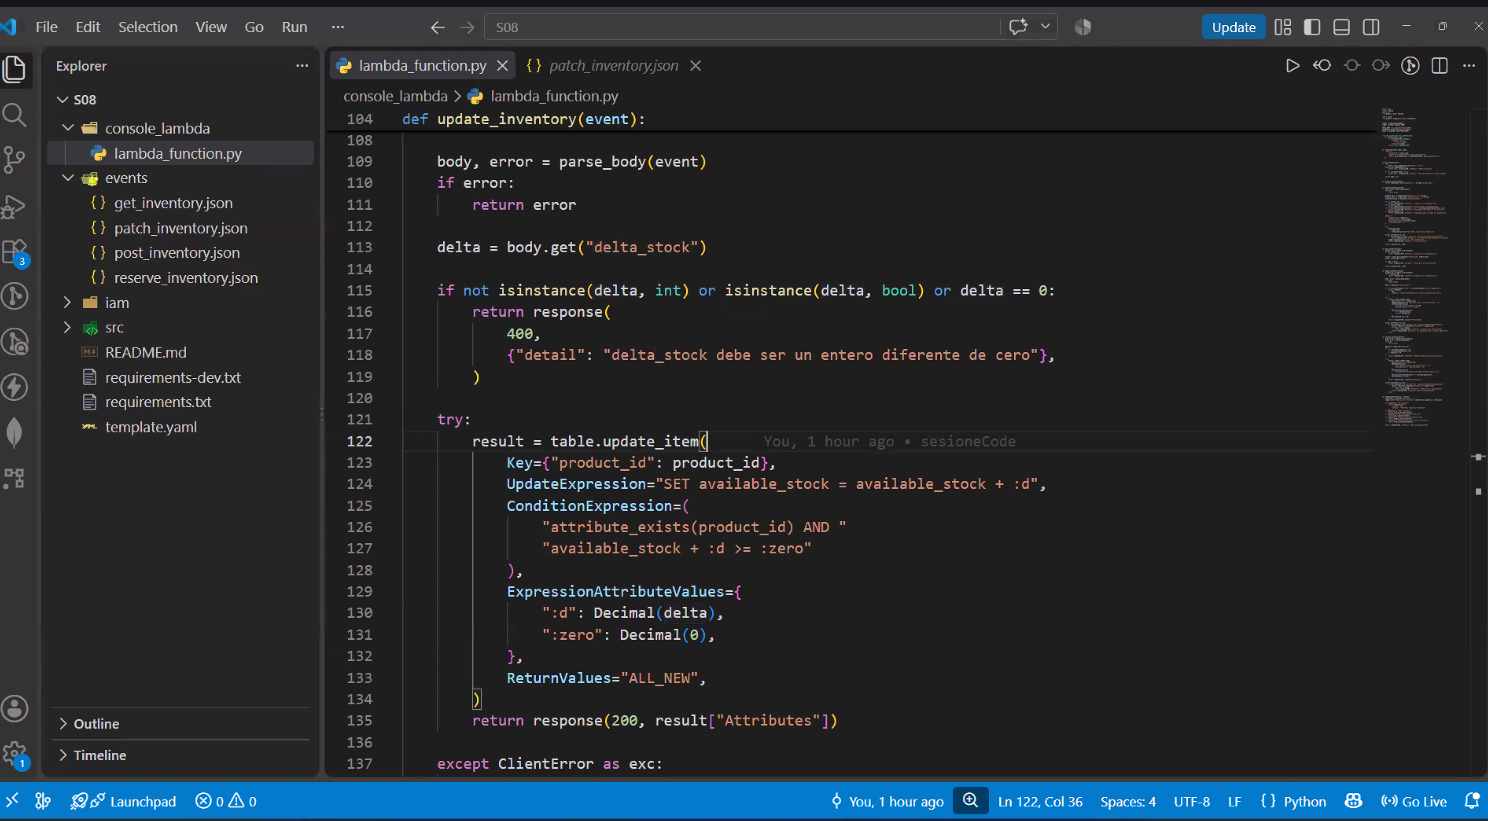Toggle the secondary side bar

pos(1371,27)
